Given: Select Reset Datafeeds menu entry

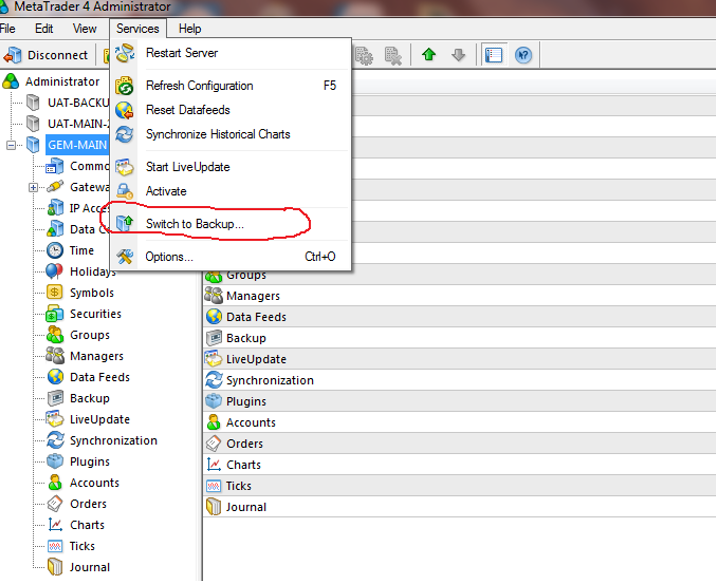Looking at the screenshot, I should coord(231,110).
